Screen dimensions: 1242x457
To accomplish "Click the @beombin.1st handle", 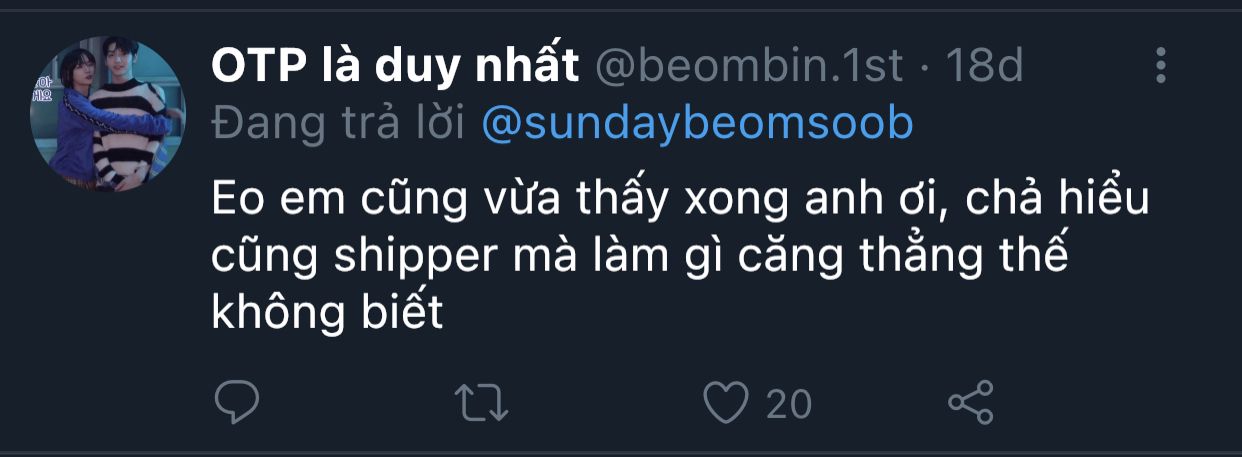I will [750, 66].
